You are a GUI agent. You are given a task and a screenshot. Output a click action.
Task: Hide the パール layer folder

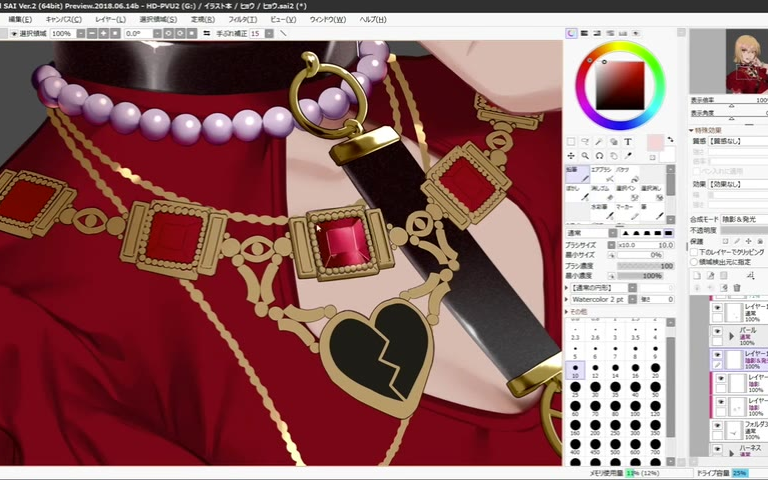pyautogui.click(x=717, y=333)
